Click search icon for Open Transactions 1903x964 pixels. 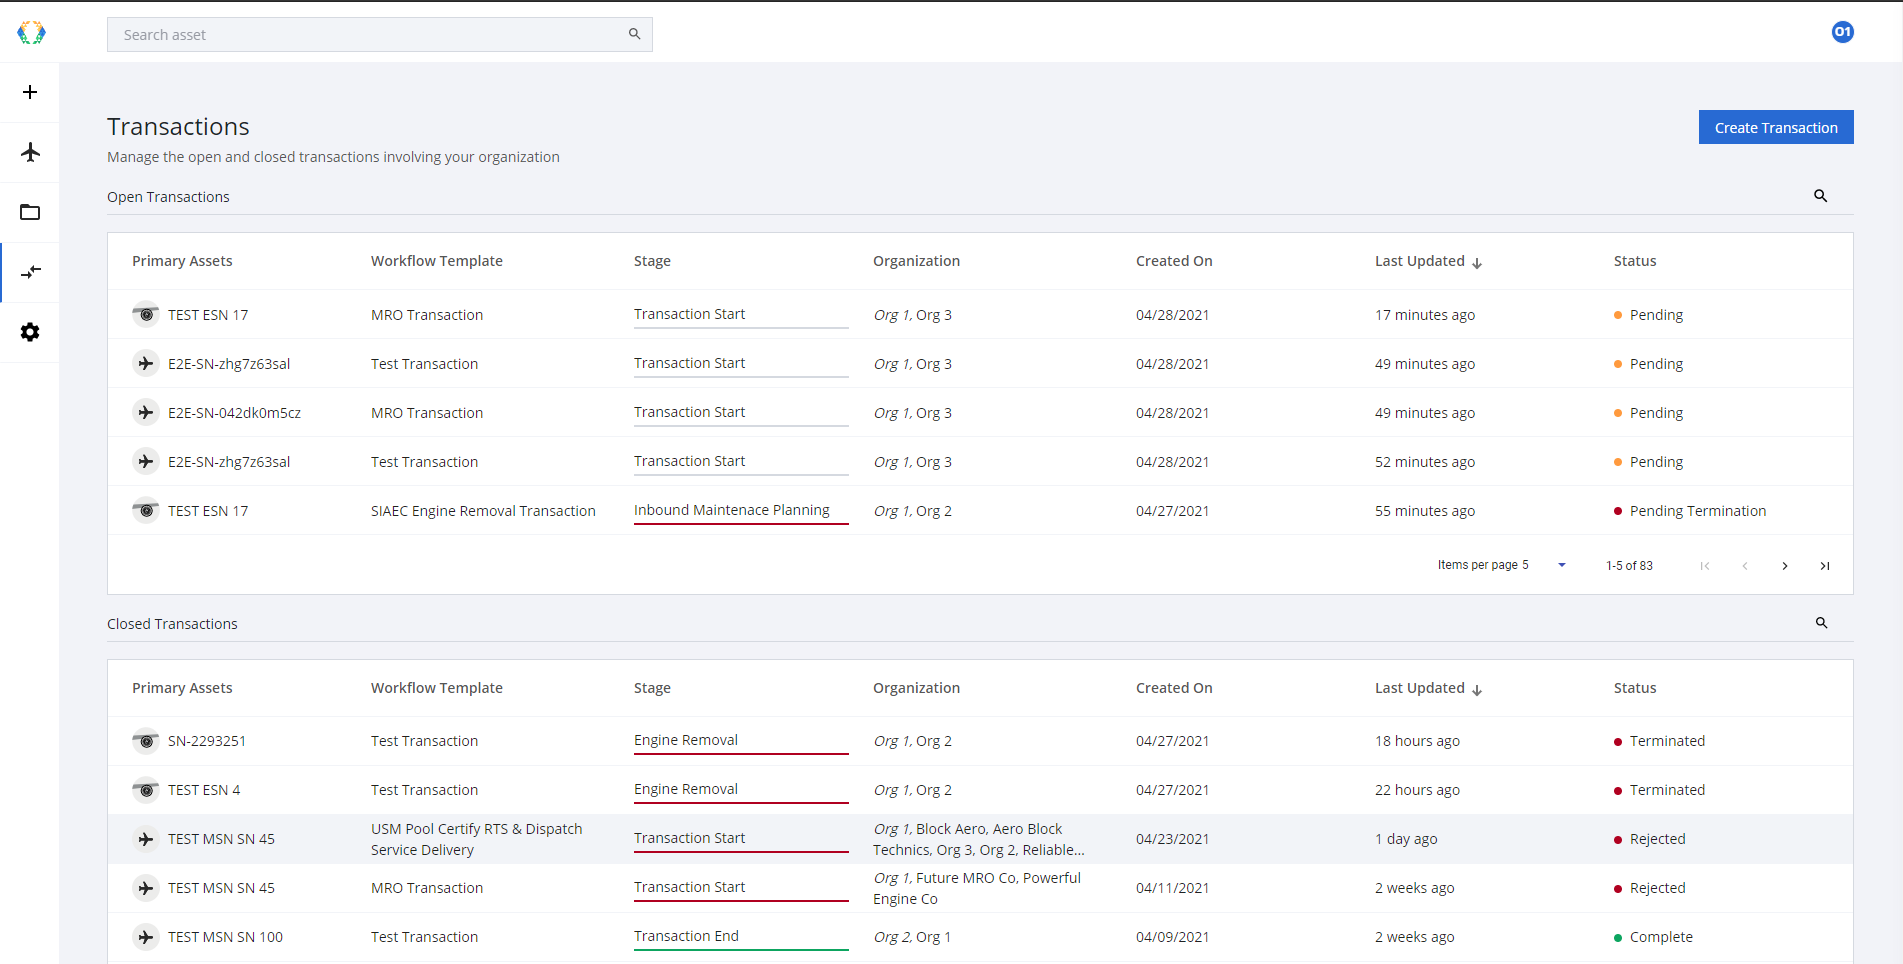pos(1820,196)
